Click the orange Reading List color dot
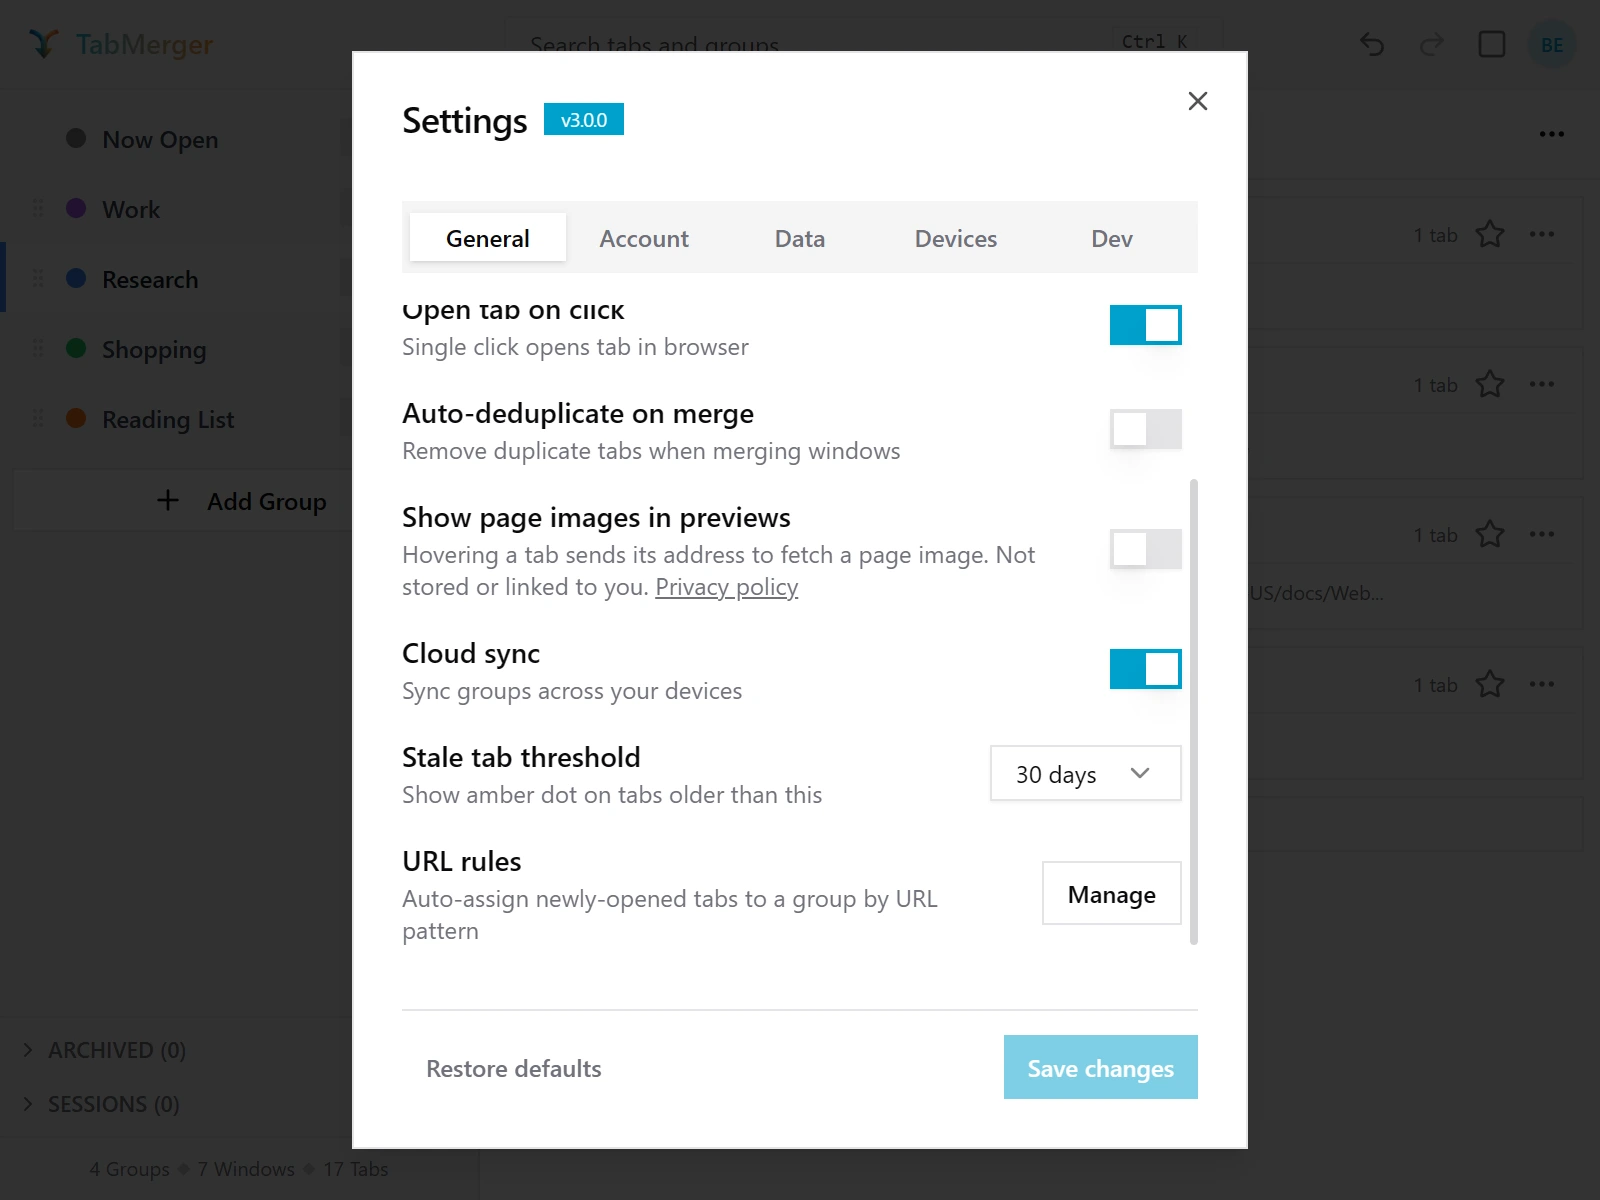Image resolution: width=1600 pixels, height=1200 pixels. pyautogui.click(x=76, y=418)
